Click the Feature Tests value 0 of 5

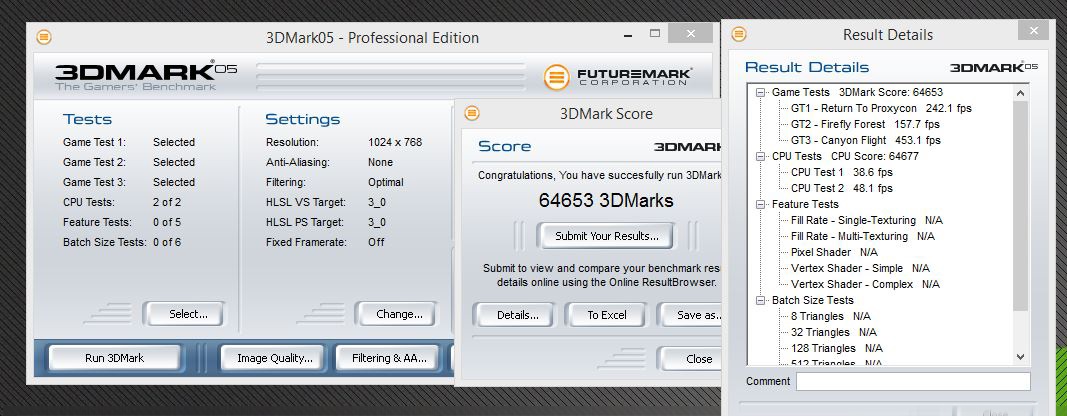[x=167, y=222]
